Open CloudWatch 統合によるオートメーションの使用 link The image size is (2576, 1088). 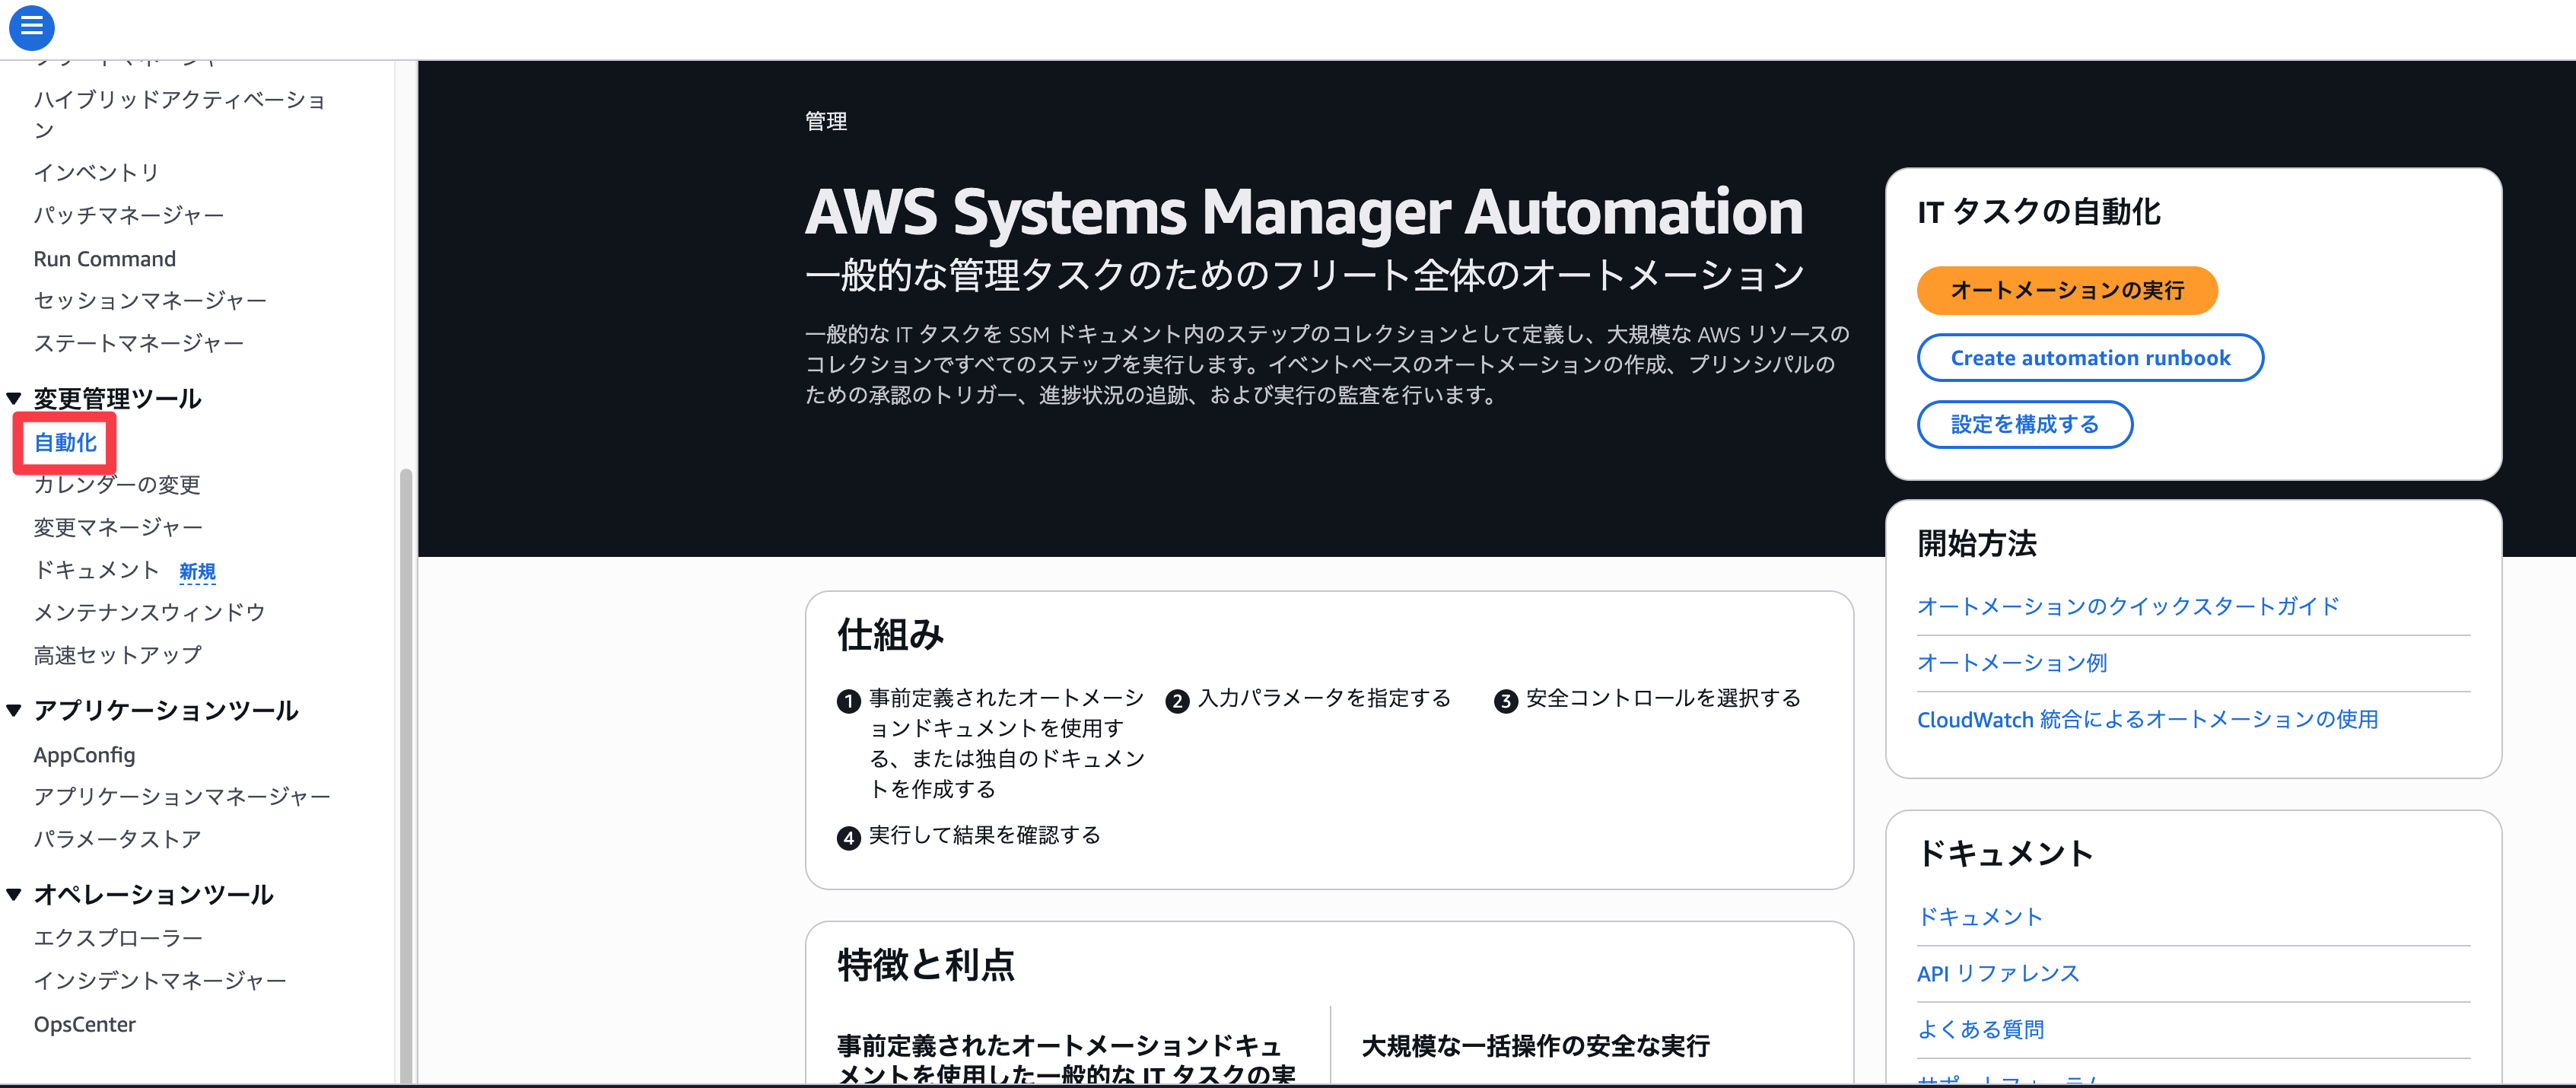coord(2147,719)
